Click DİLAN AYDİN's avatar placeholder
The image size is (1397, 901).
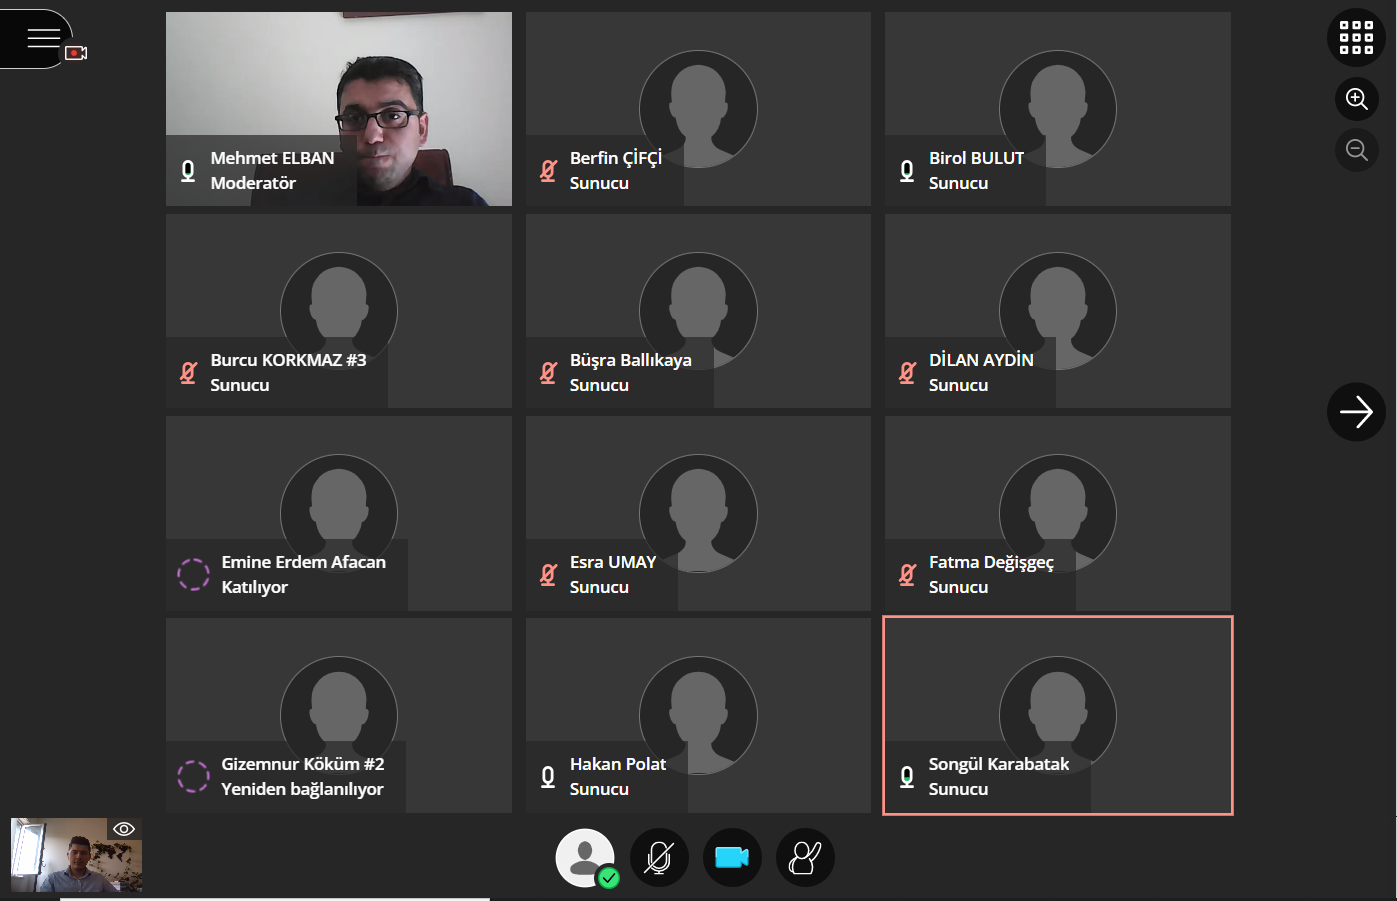pyautogui.click(x=1057, y=311)
